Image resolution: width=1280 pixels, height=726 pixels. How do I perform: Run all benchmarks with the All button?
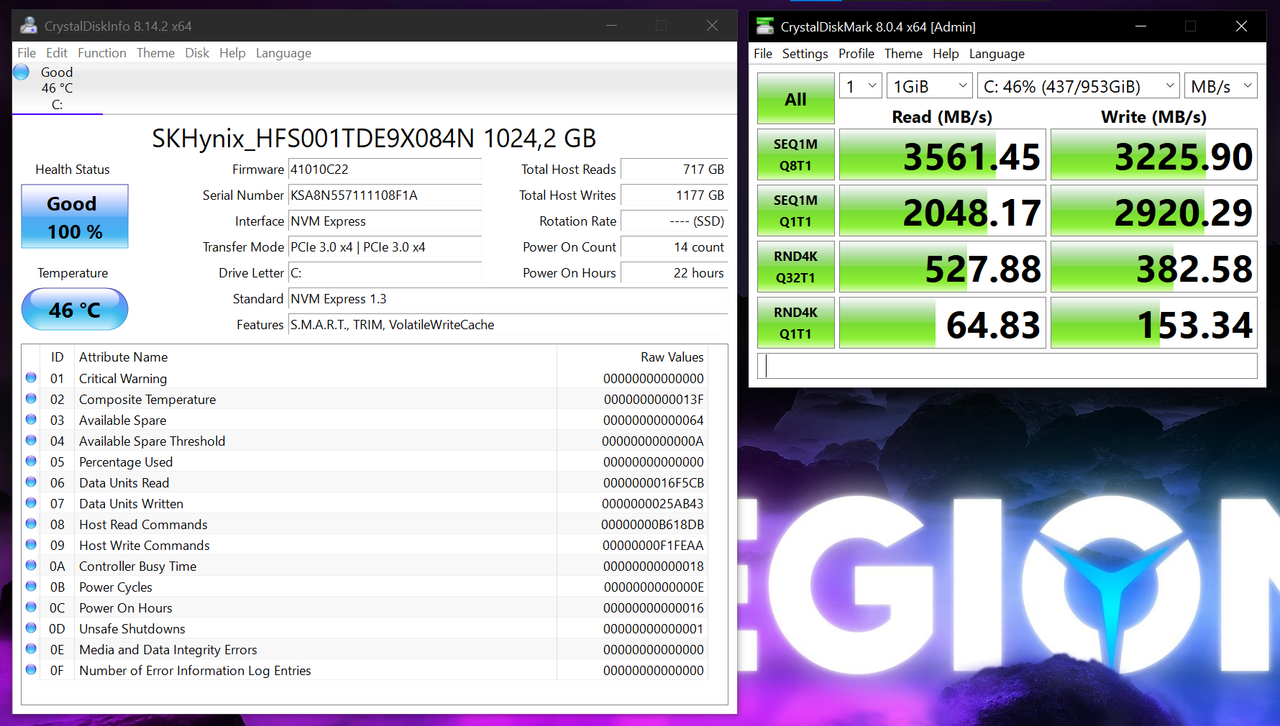795,98
